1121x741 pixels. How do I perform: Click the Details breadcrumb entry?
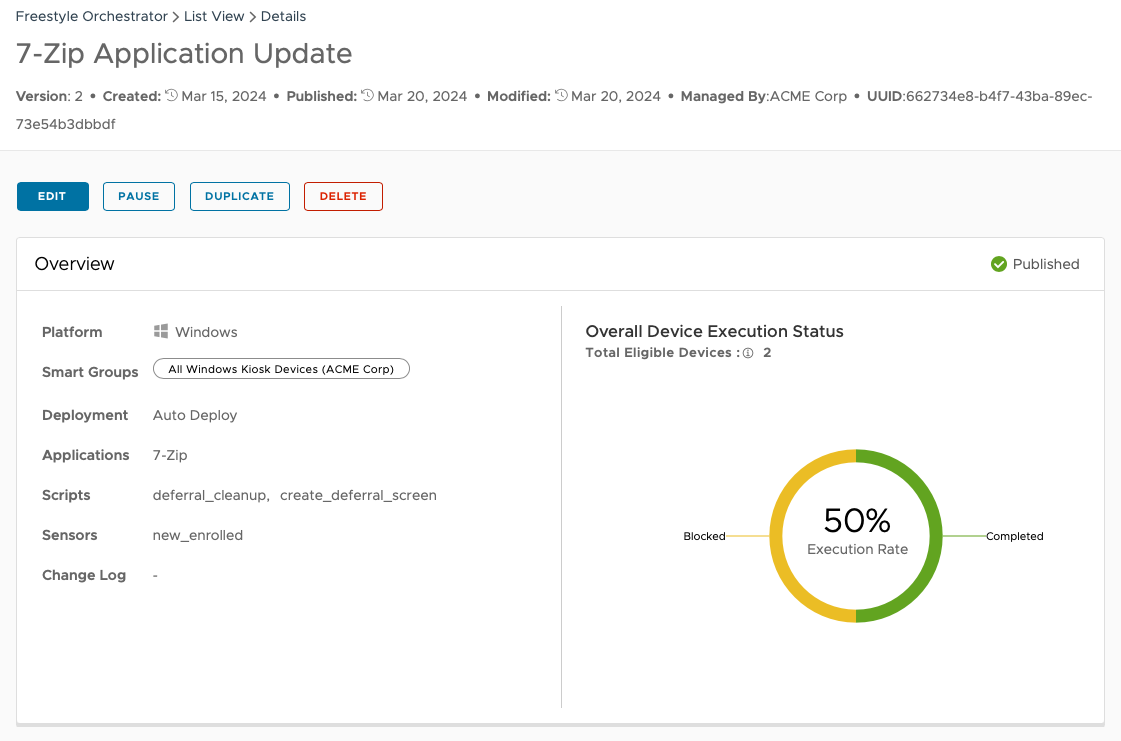283,16
